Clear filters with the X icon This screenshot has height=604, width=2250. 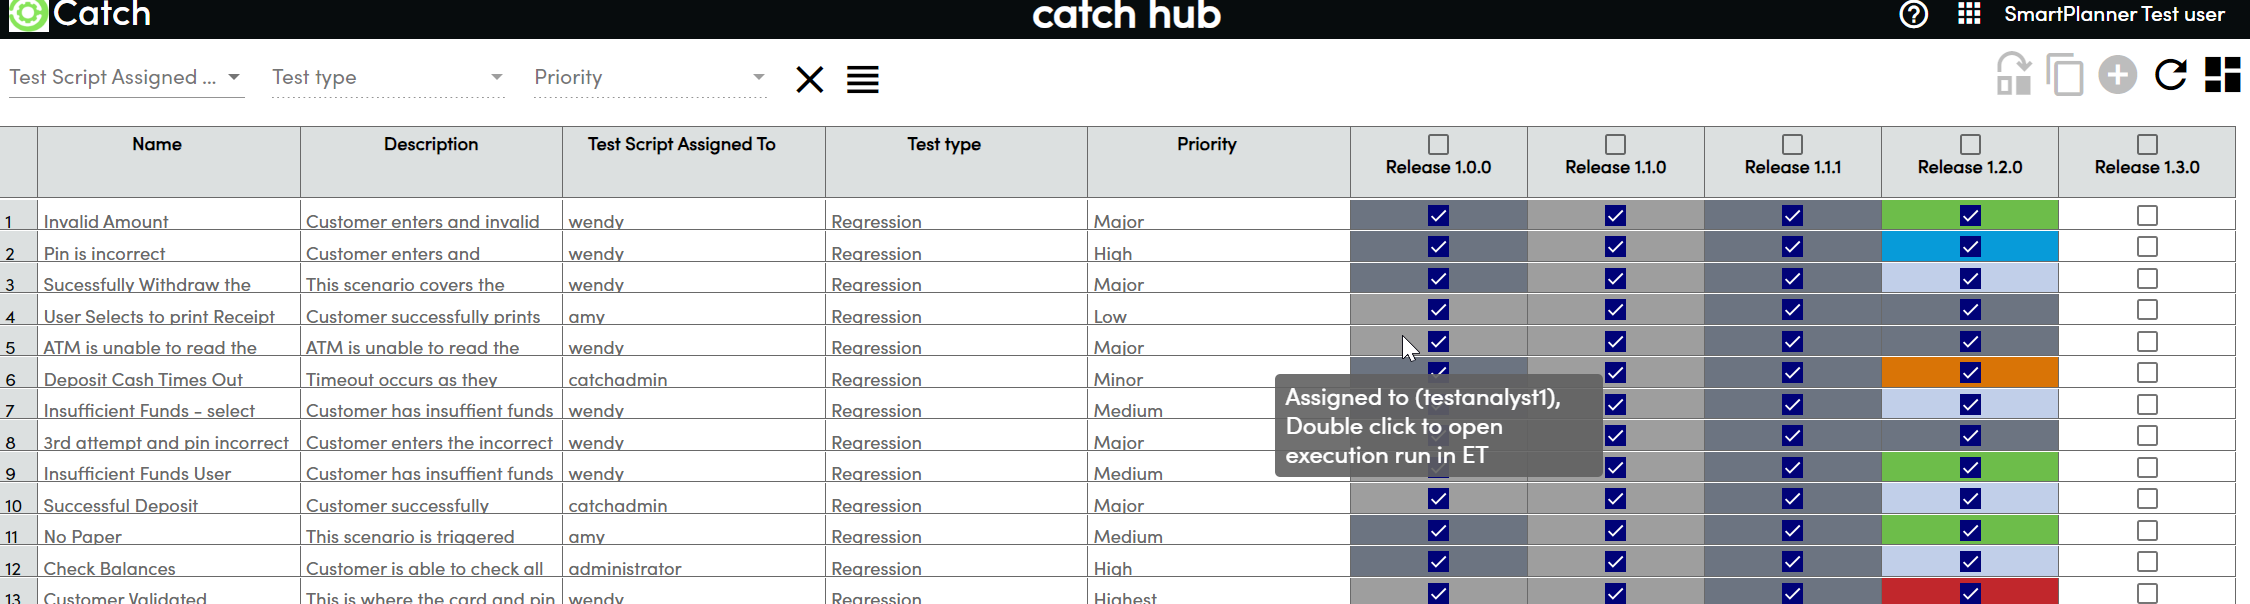[x=809, y=79]
